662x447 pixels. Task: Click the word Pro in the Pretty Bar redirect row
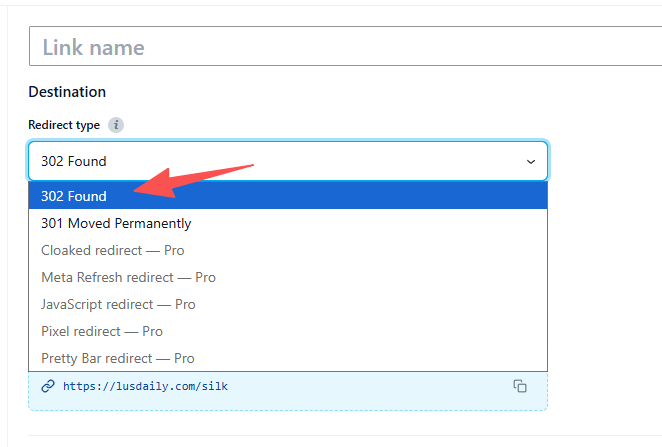tap(184, 358)
